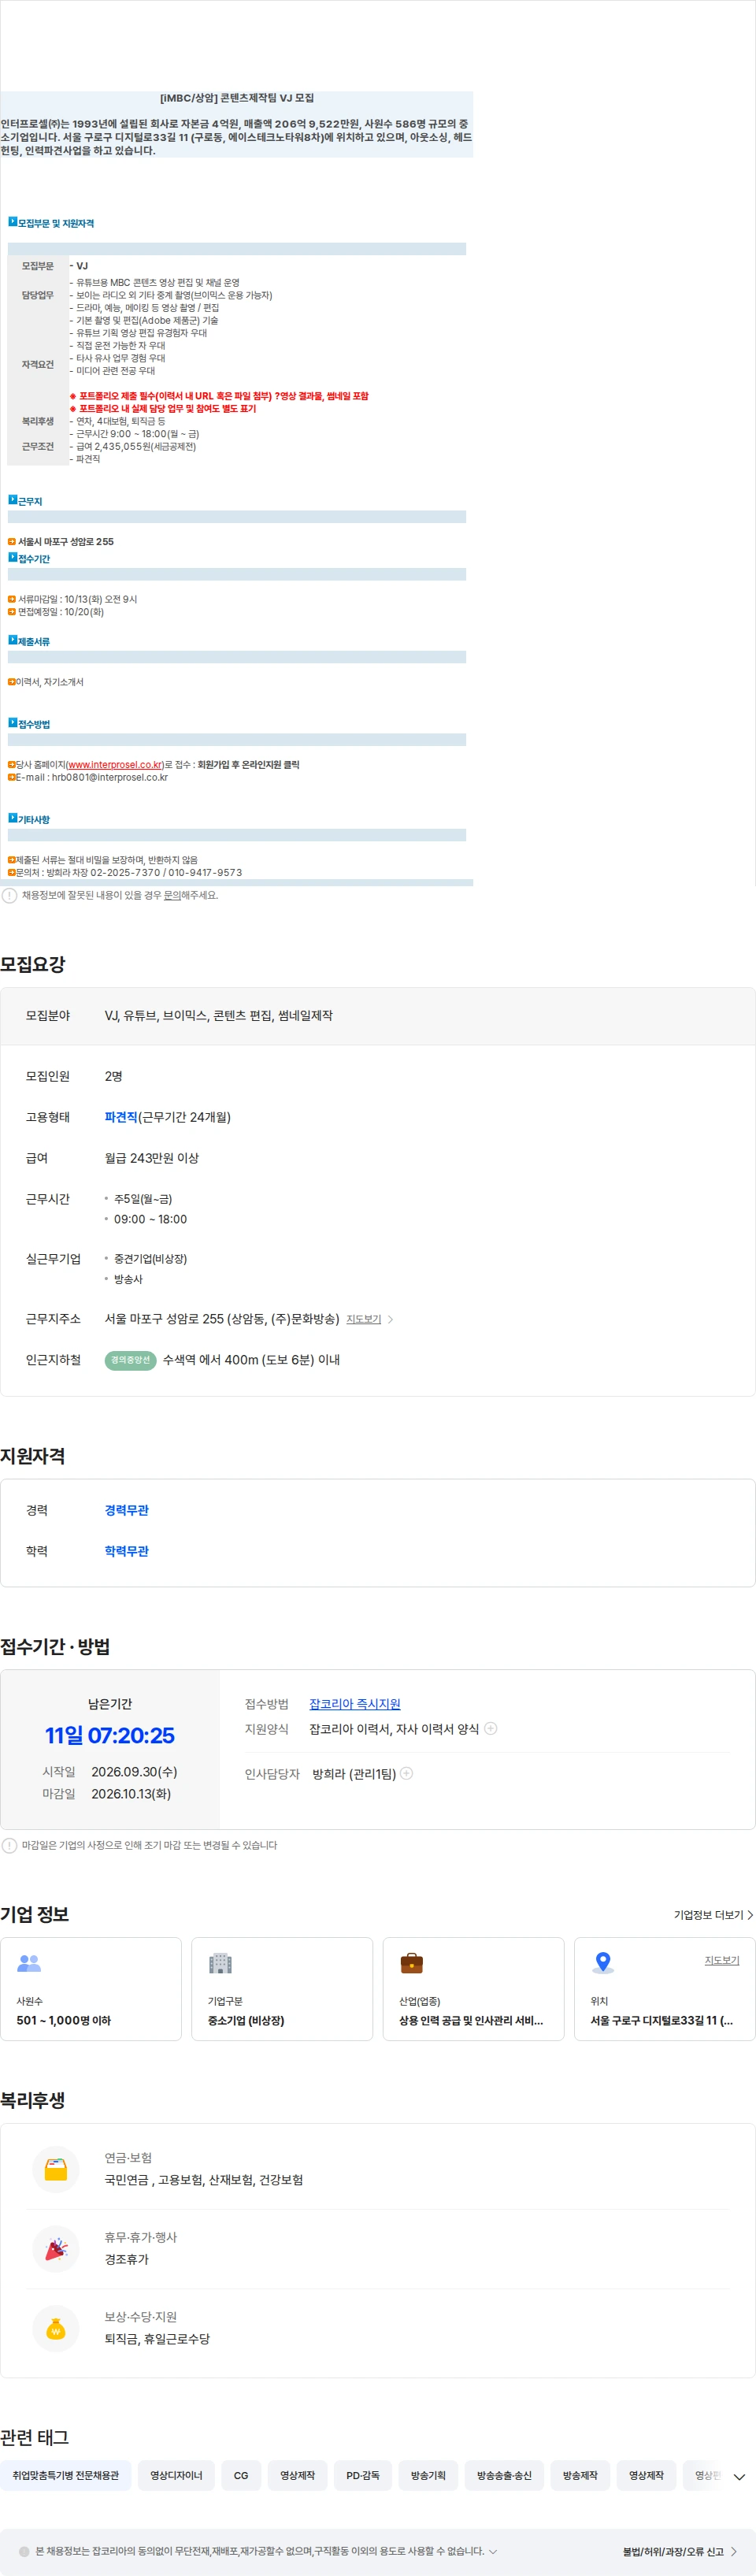Select the 방송제작 tag
This screenshot has width=756, height=2576.
point(580,2475)
